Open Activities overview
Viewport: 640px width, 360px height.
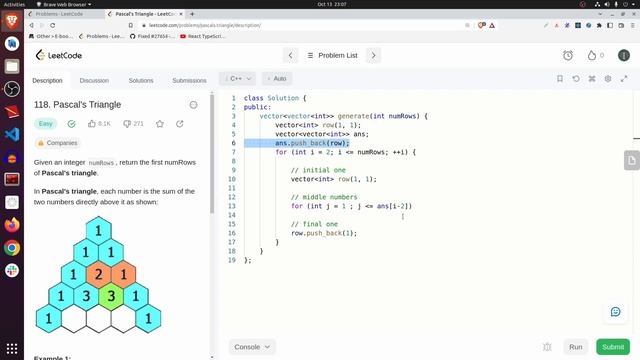(14, 4)
